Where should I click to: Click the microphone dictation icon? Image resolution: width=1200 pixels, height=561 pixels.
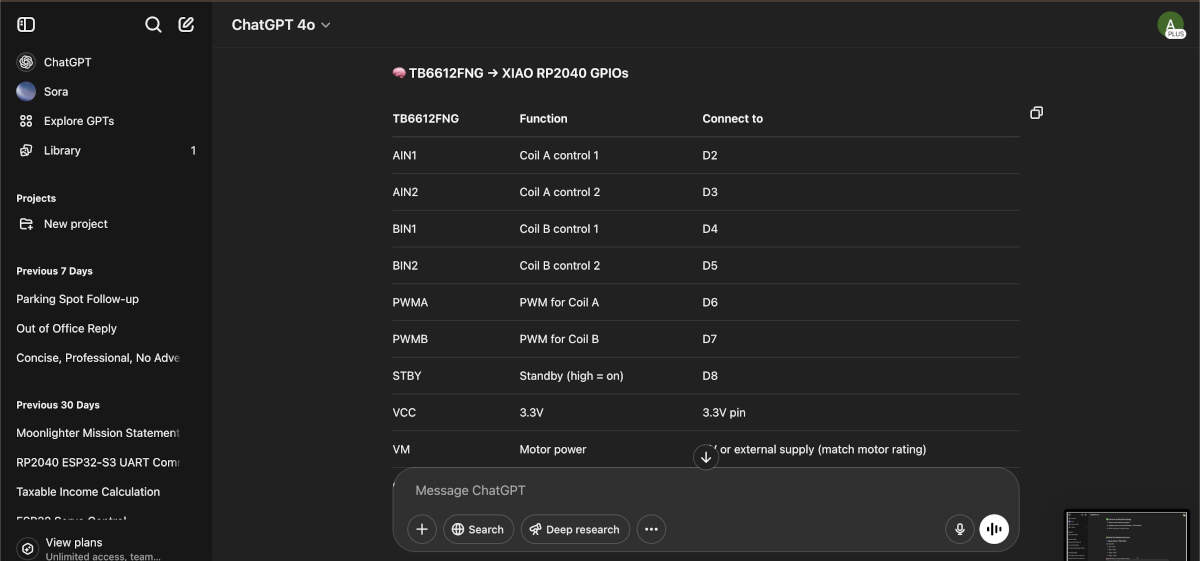959,529
